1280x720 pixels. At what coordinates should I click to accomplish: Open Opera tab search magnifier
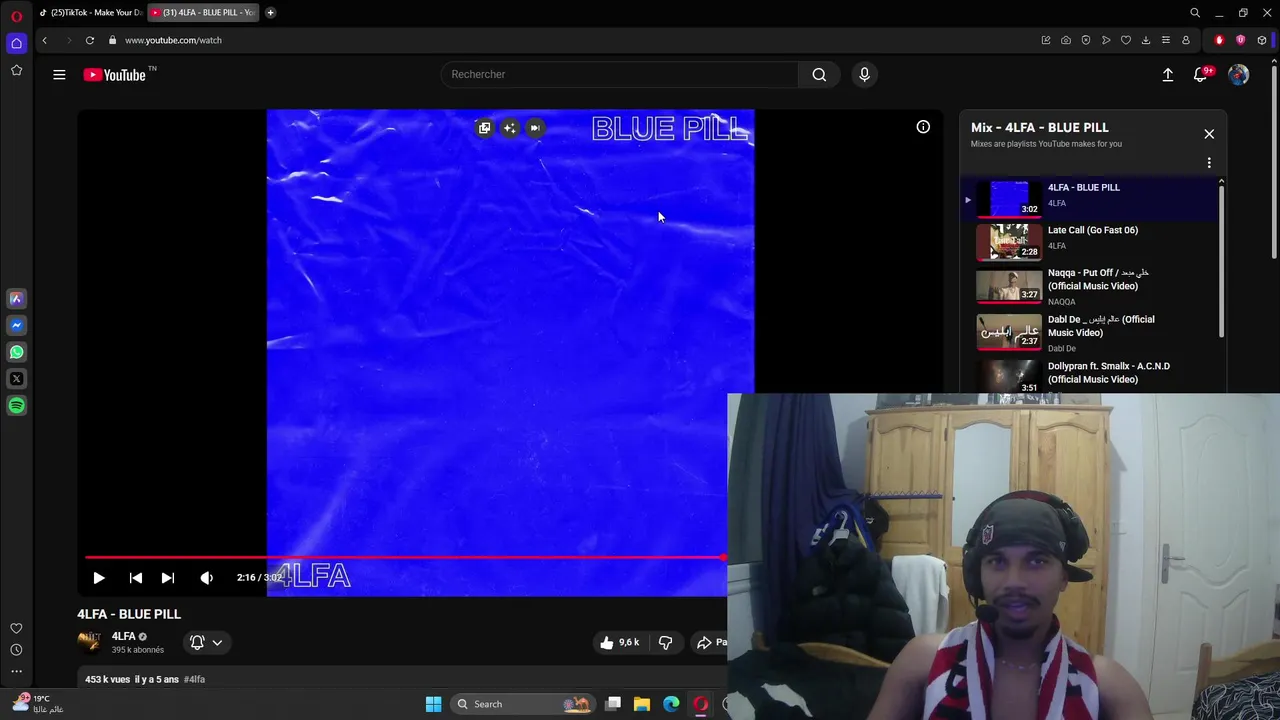(x=1195, y=13)
